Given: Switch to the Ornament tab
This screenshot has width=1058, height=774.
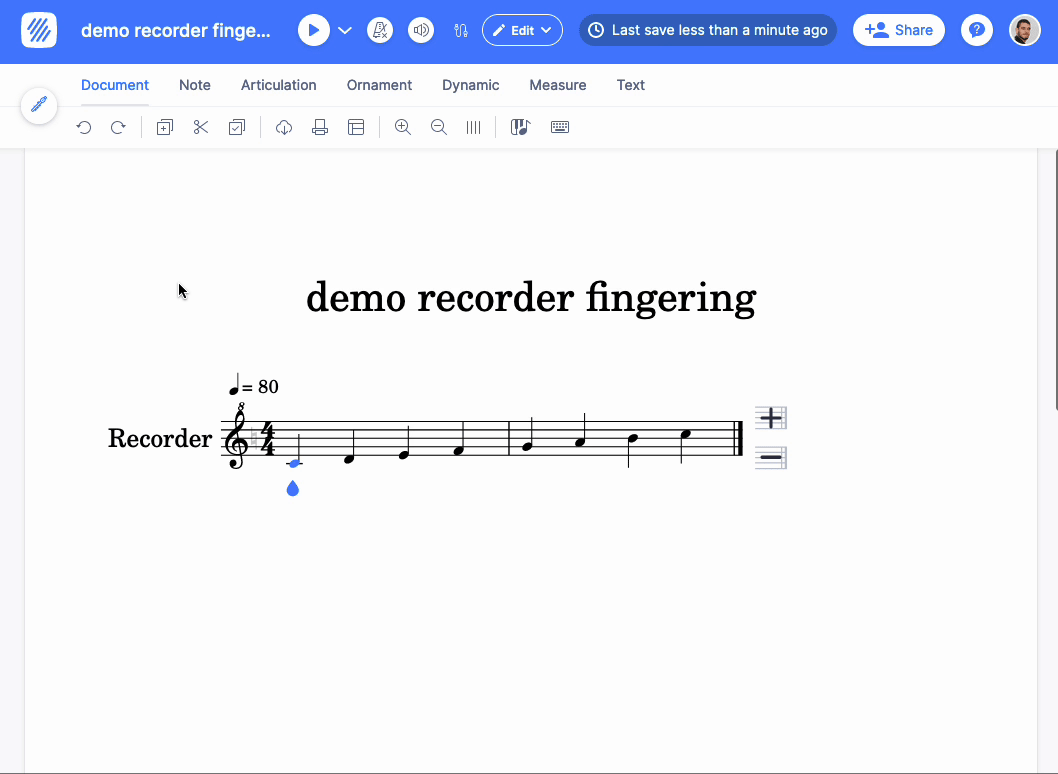Looking at the screenshot, I should (379, 85).
